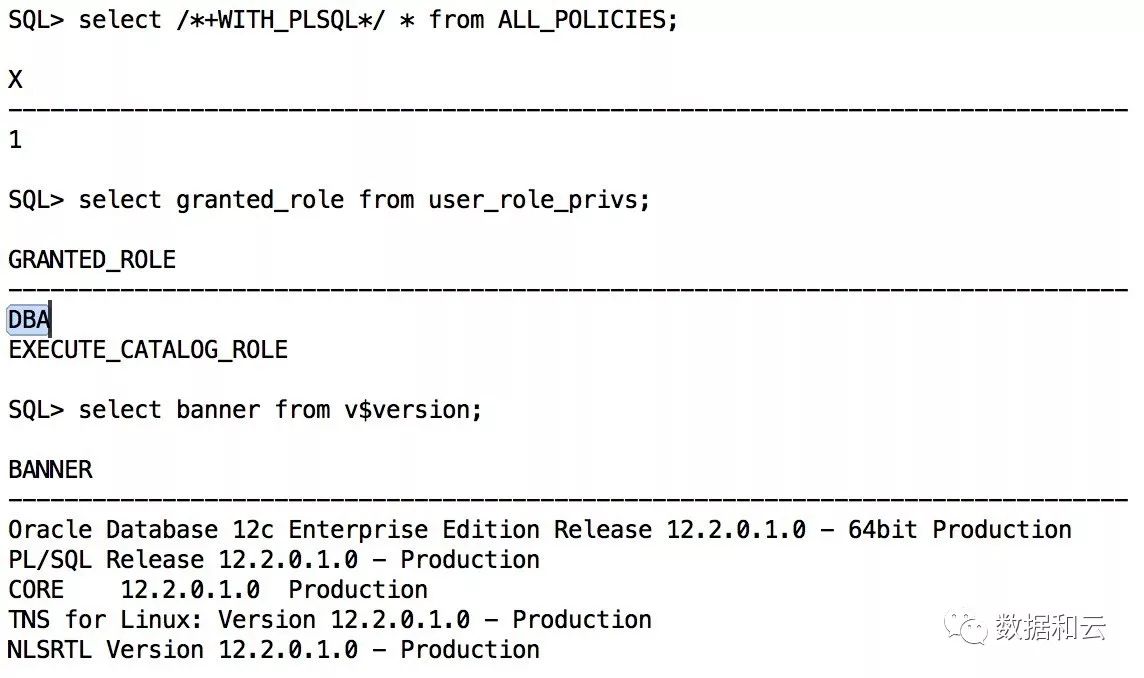Viewport: 1144px width, 678px height.
Task: Click the result value 1 under X
Action: point(15,140)
